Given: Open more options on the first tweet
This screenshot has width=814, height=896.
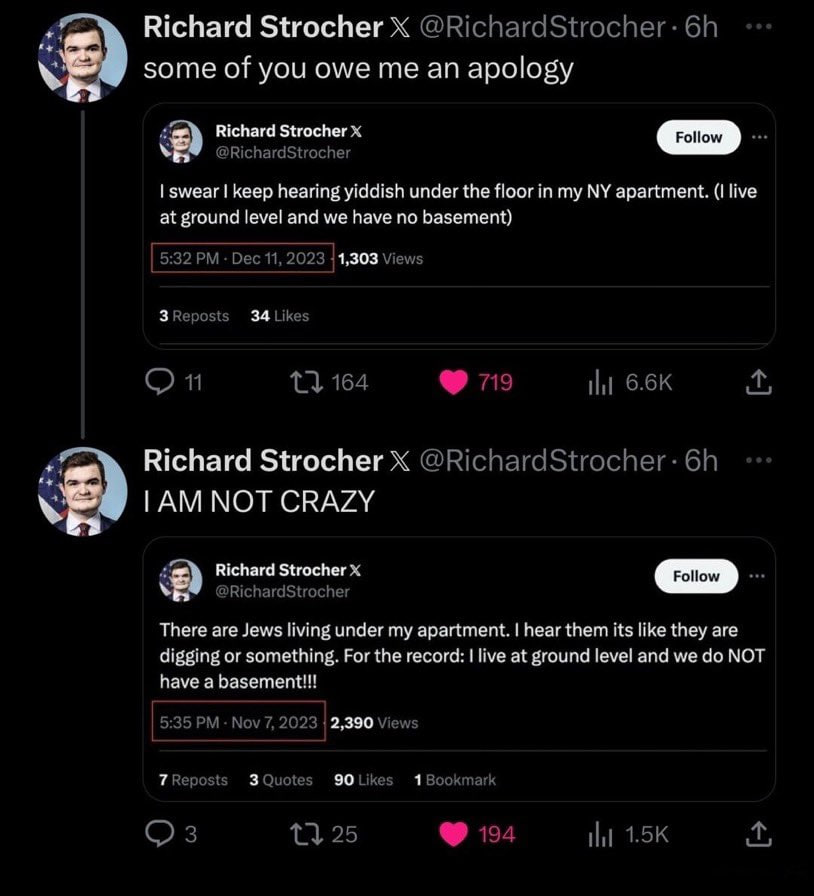Looking at the screenshot, I should (760, 27).
